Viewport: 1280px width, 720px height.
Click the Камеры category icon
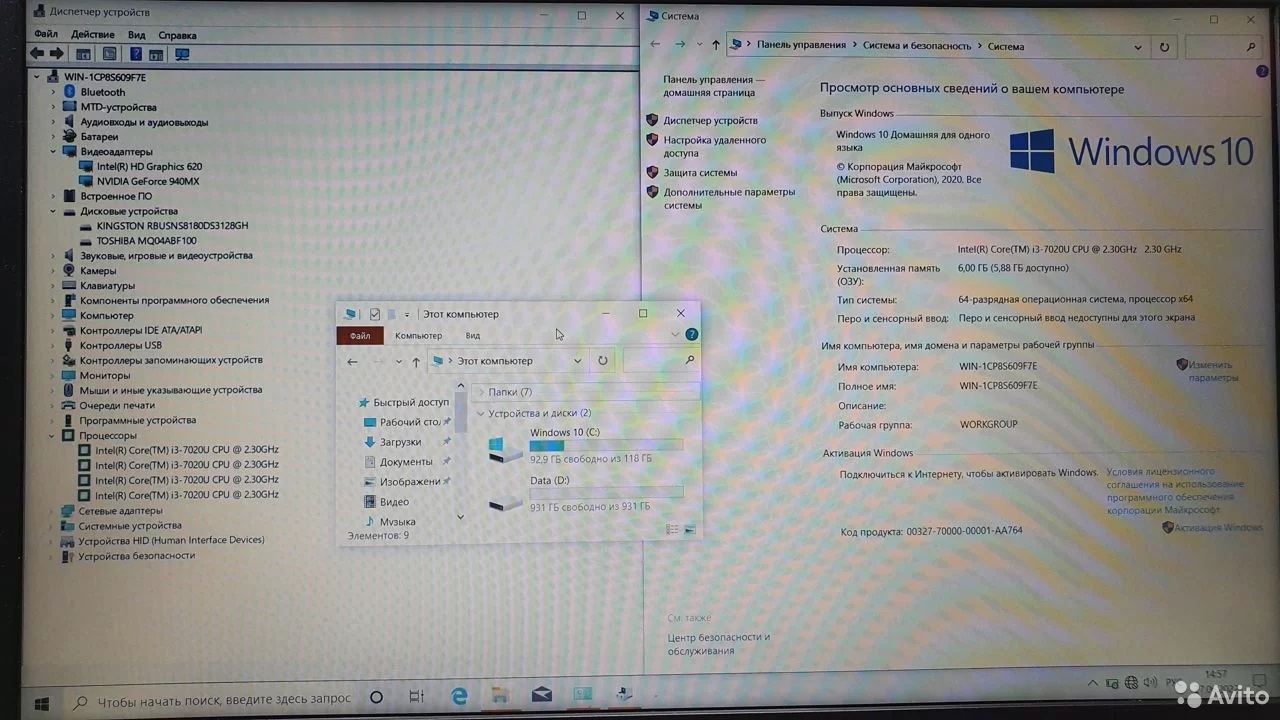[x=69, y=270]
